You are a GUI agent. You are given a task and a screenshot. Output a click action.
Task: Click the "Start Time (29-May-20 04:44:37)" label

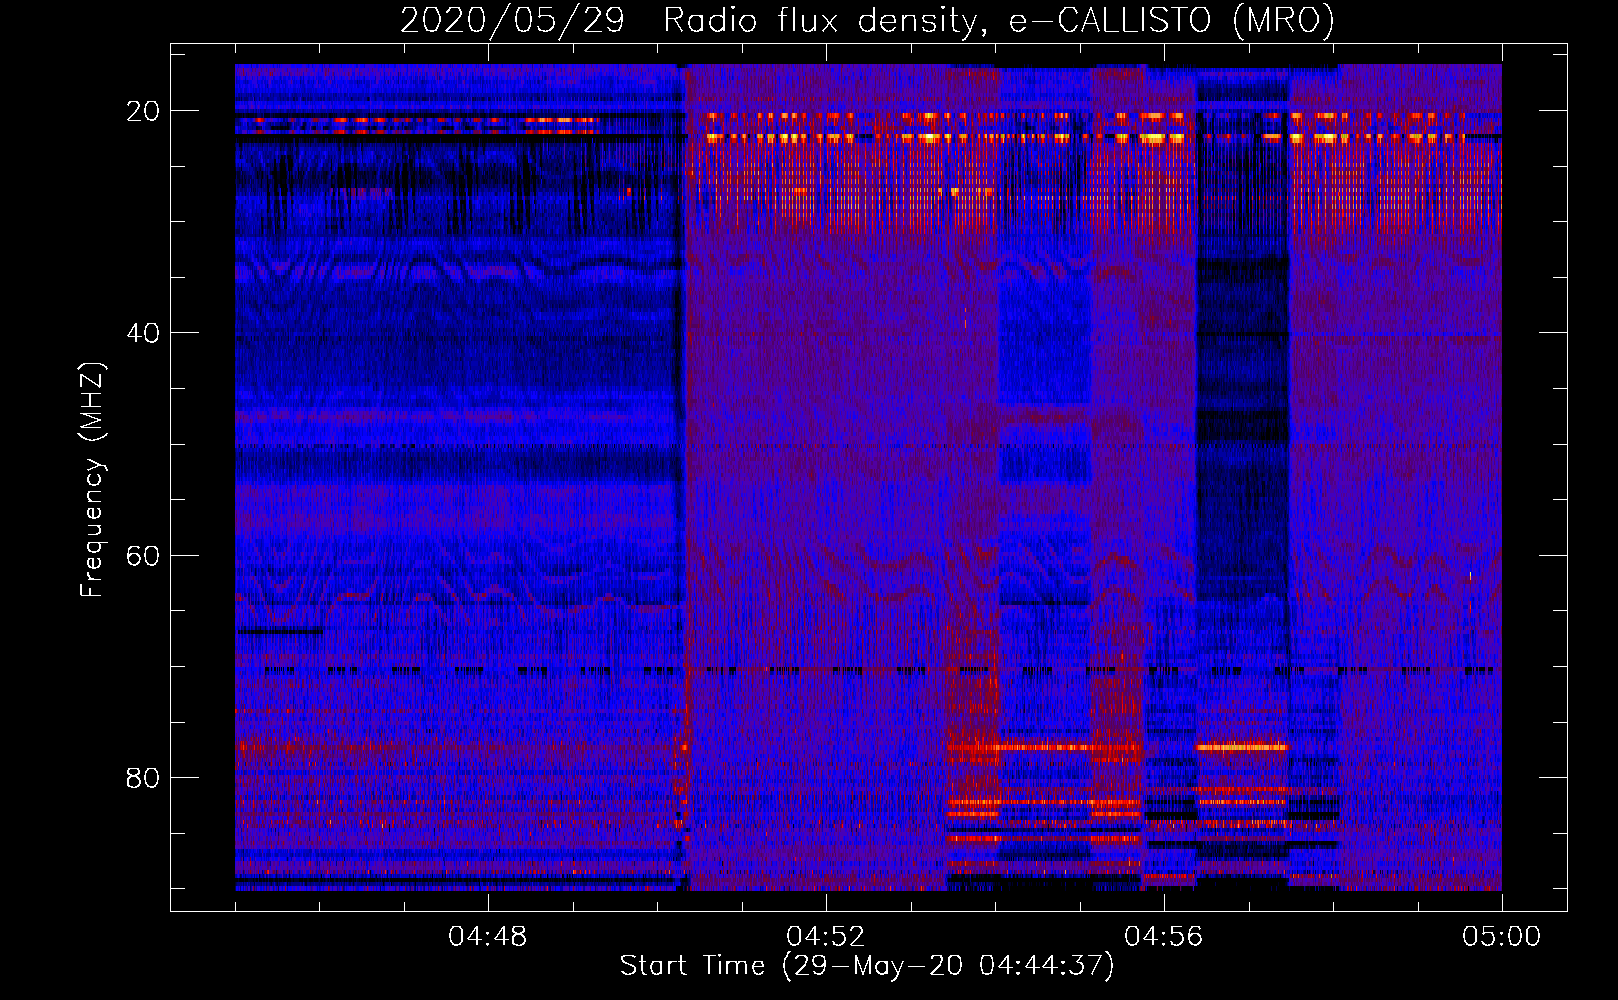867,966
